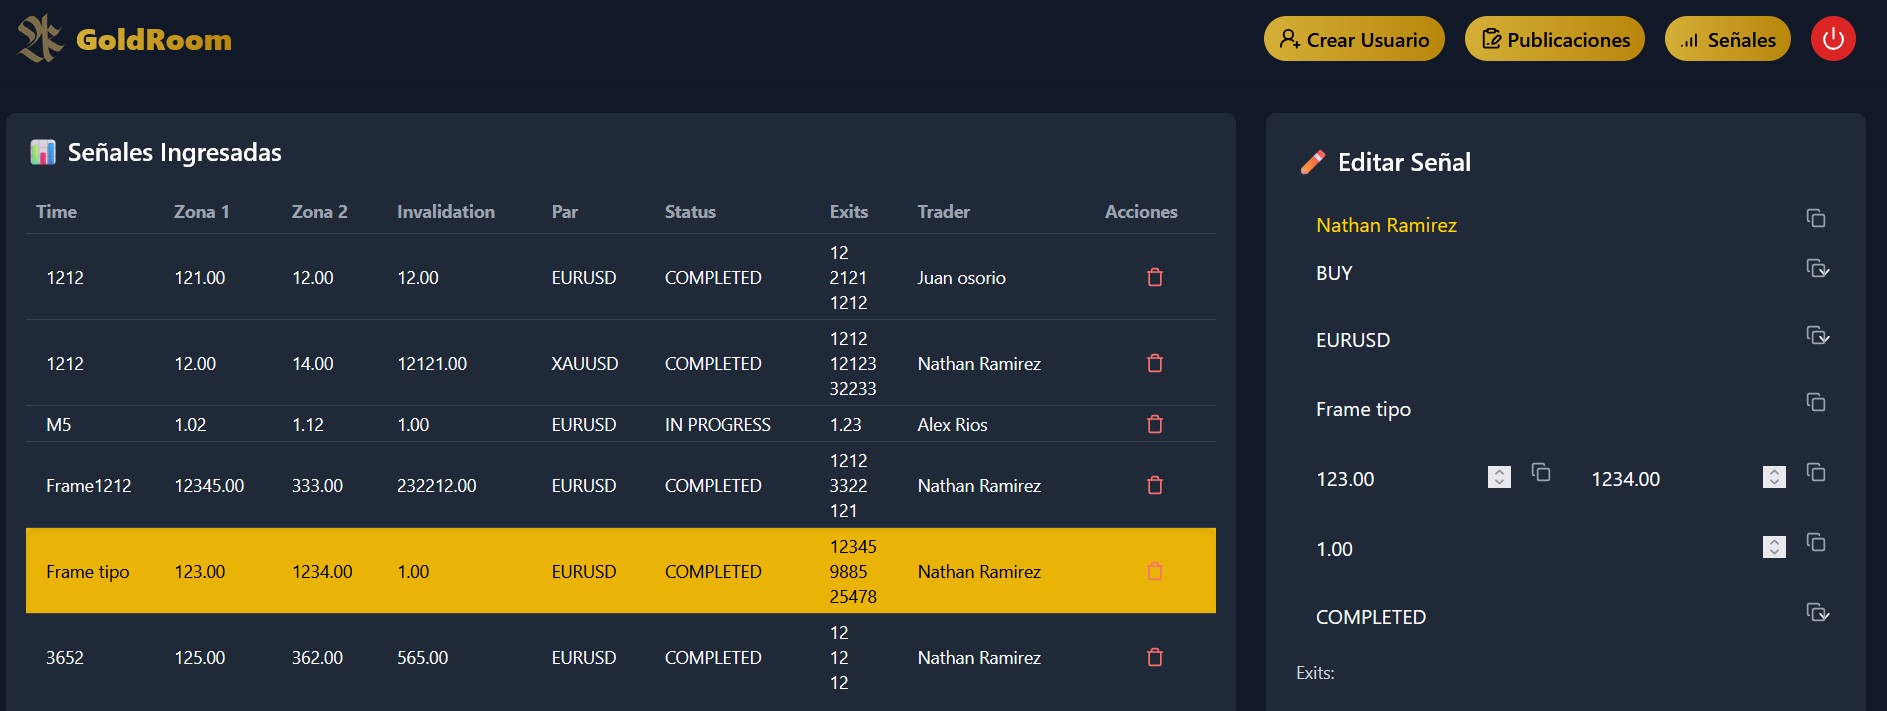Delete the 3652 signal row
The height and width of the screenshot is (711, 1887).
click(1154, 657)
